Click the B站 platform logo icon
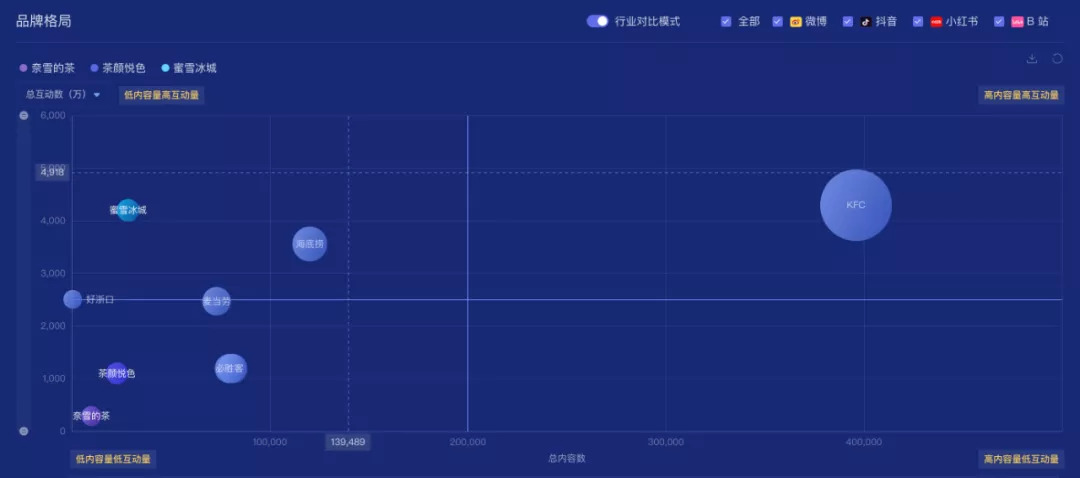 [x=1017, y=21]
